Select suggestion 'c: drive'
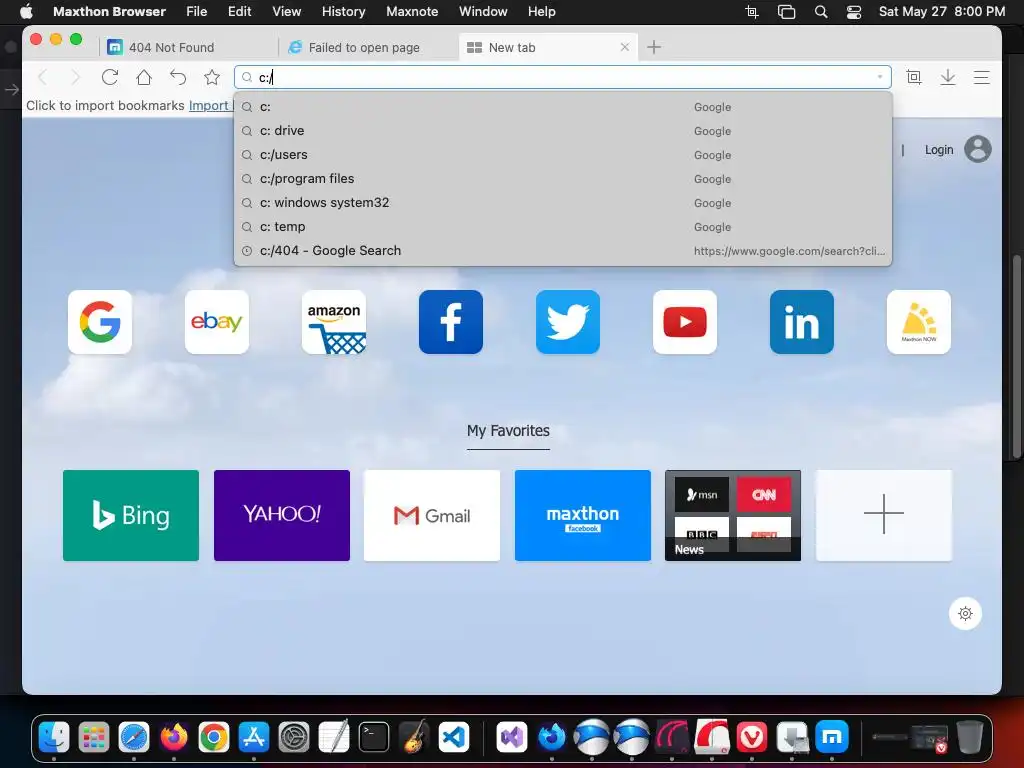The width and height of the screenshot is (1024, 768). coord(563,131)
